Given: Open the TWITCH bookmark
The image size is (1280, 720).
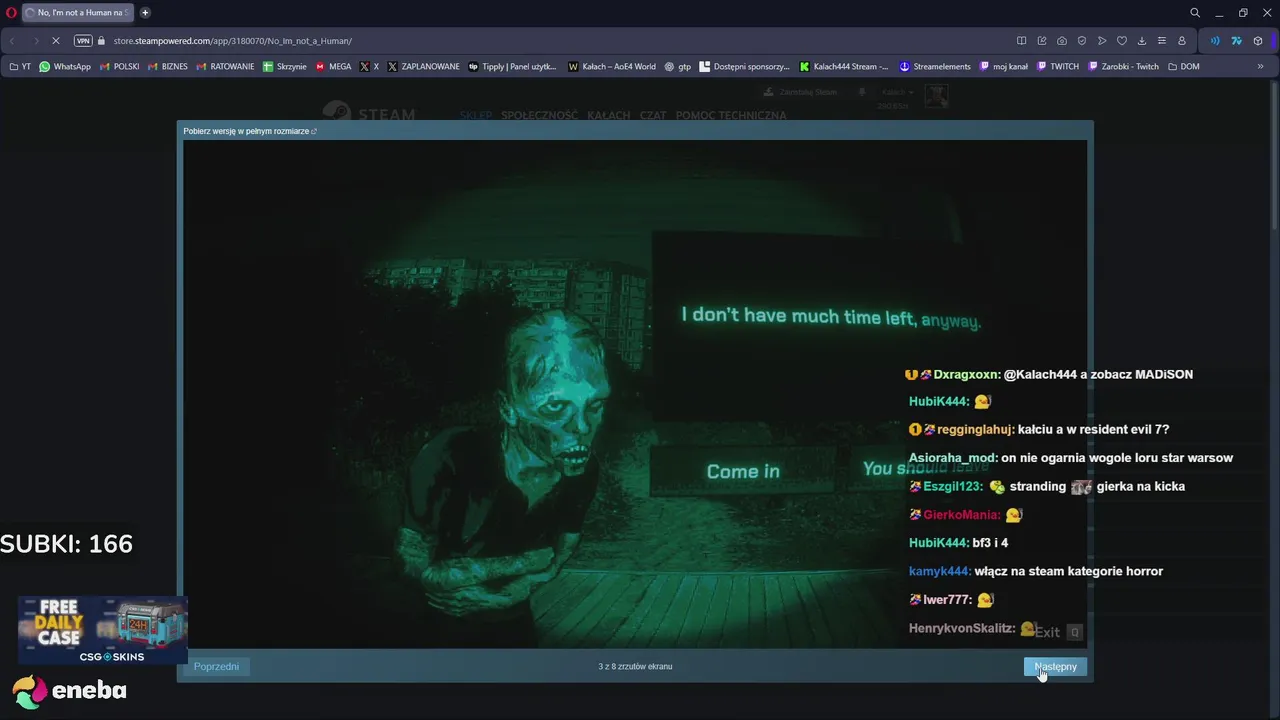Looking at the screenshot, I should 1058,66.
